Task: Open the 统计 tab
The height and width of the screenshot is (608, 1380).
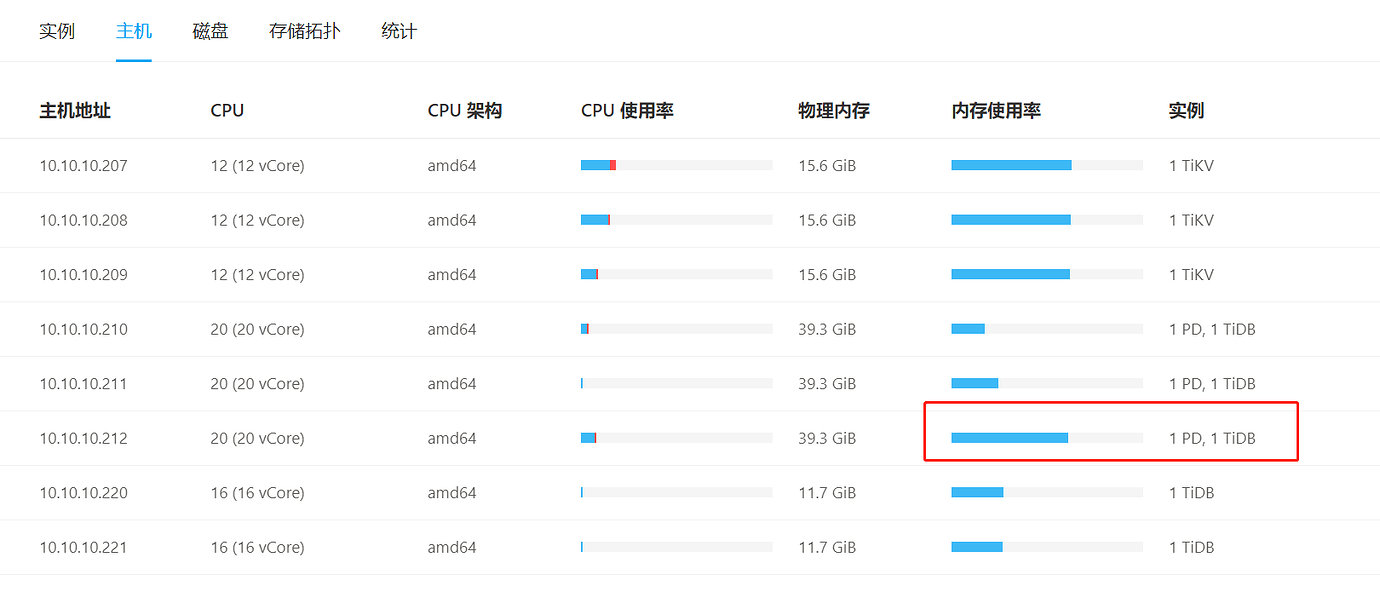Action: click(399, 31)
